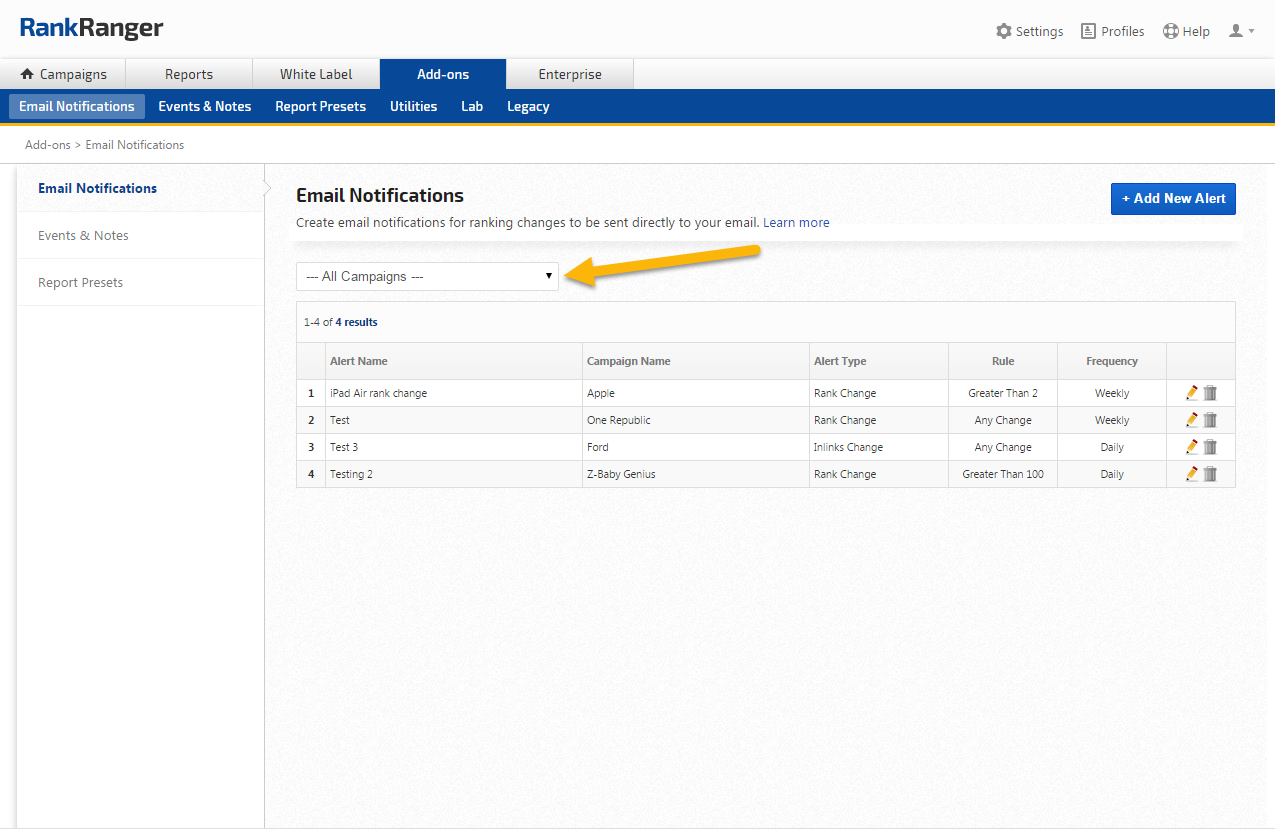
Task: Click trash icon for Test 3 alert
Action: click(x=1210, y=447)
